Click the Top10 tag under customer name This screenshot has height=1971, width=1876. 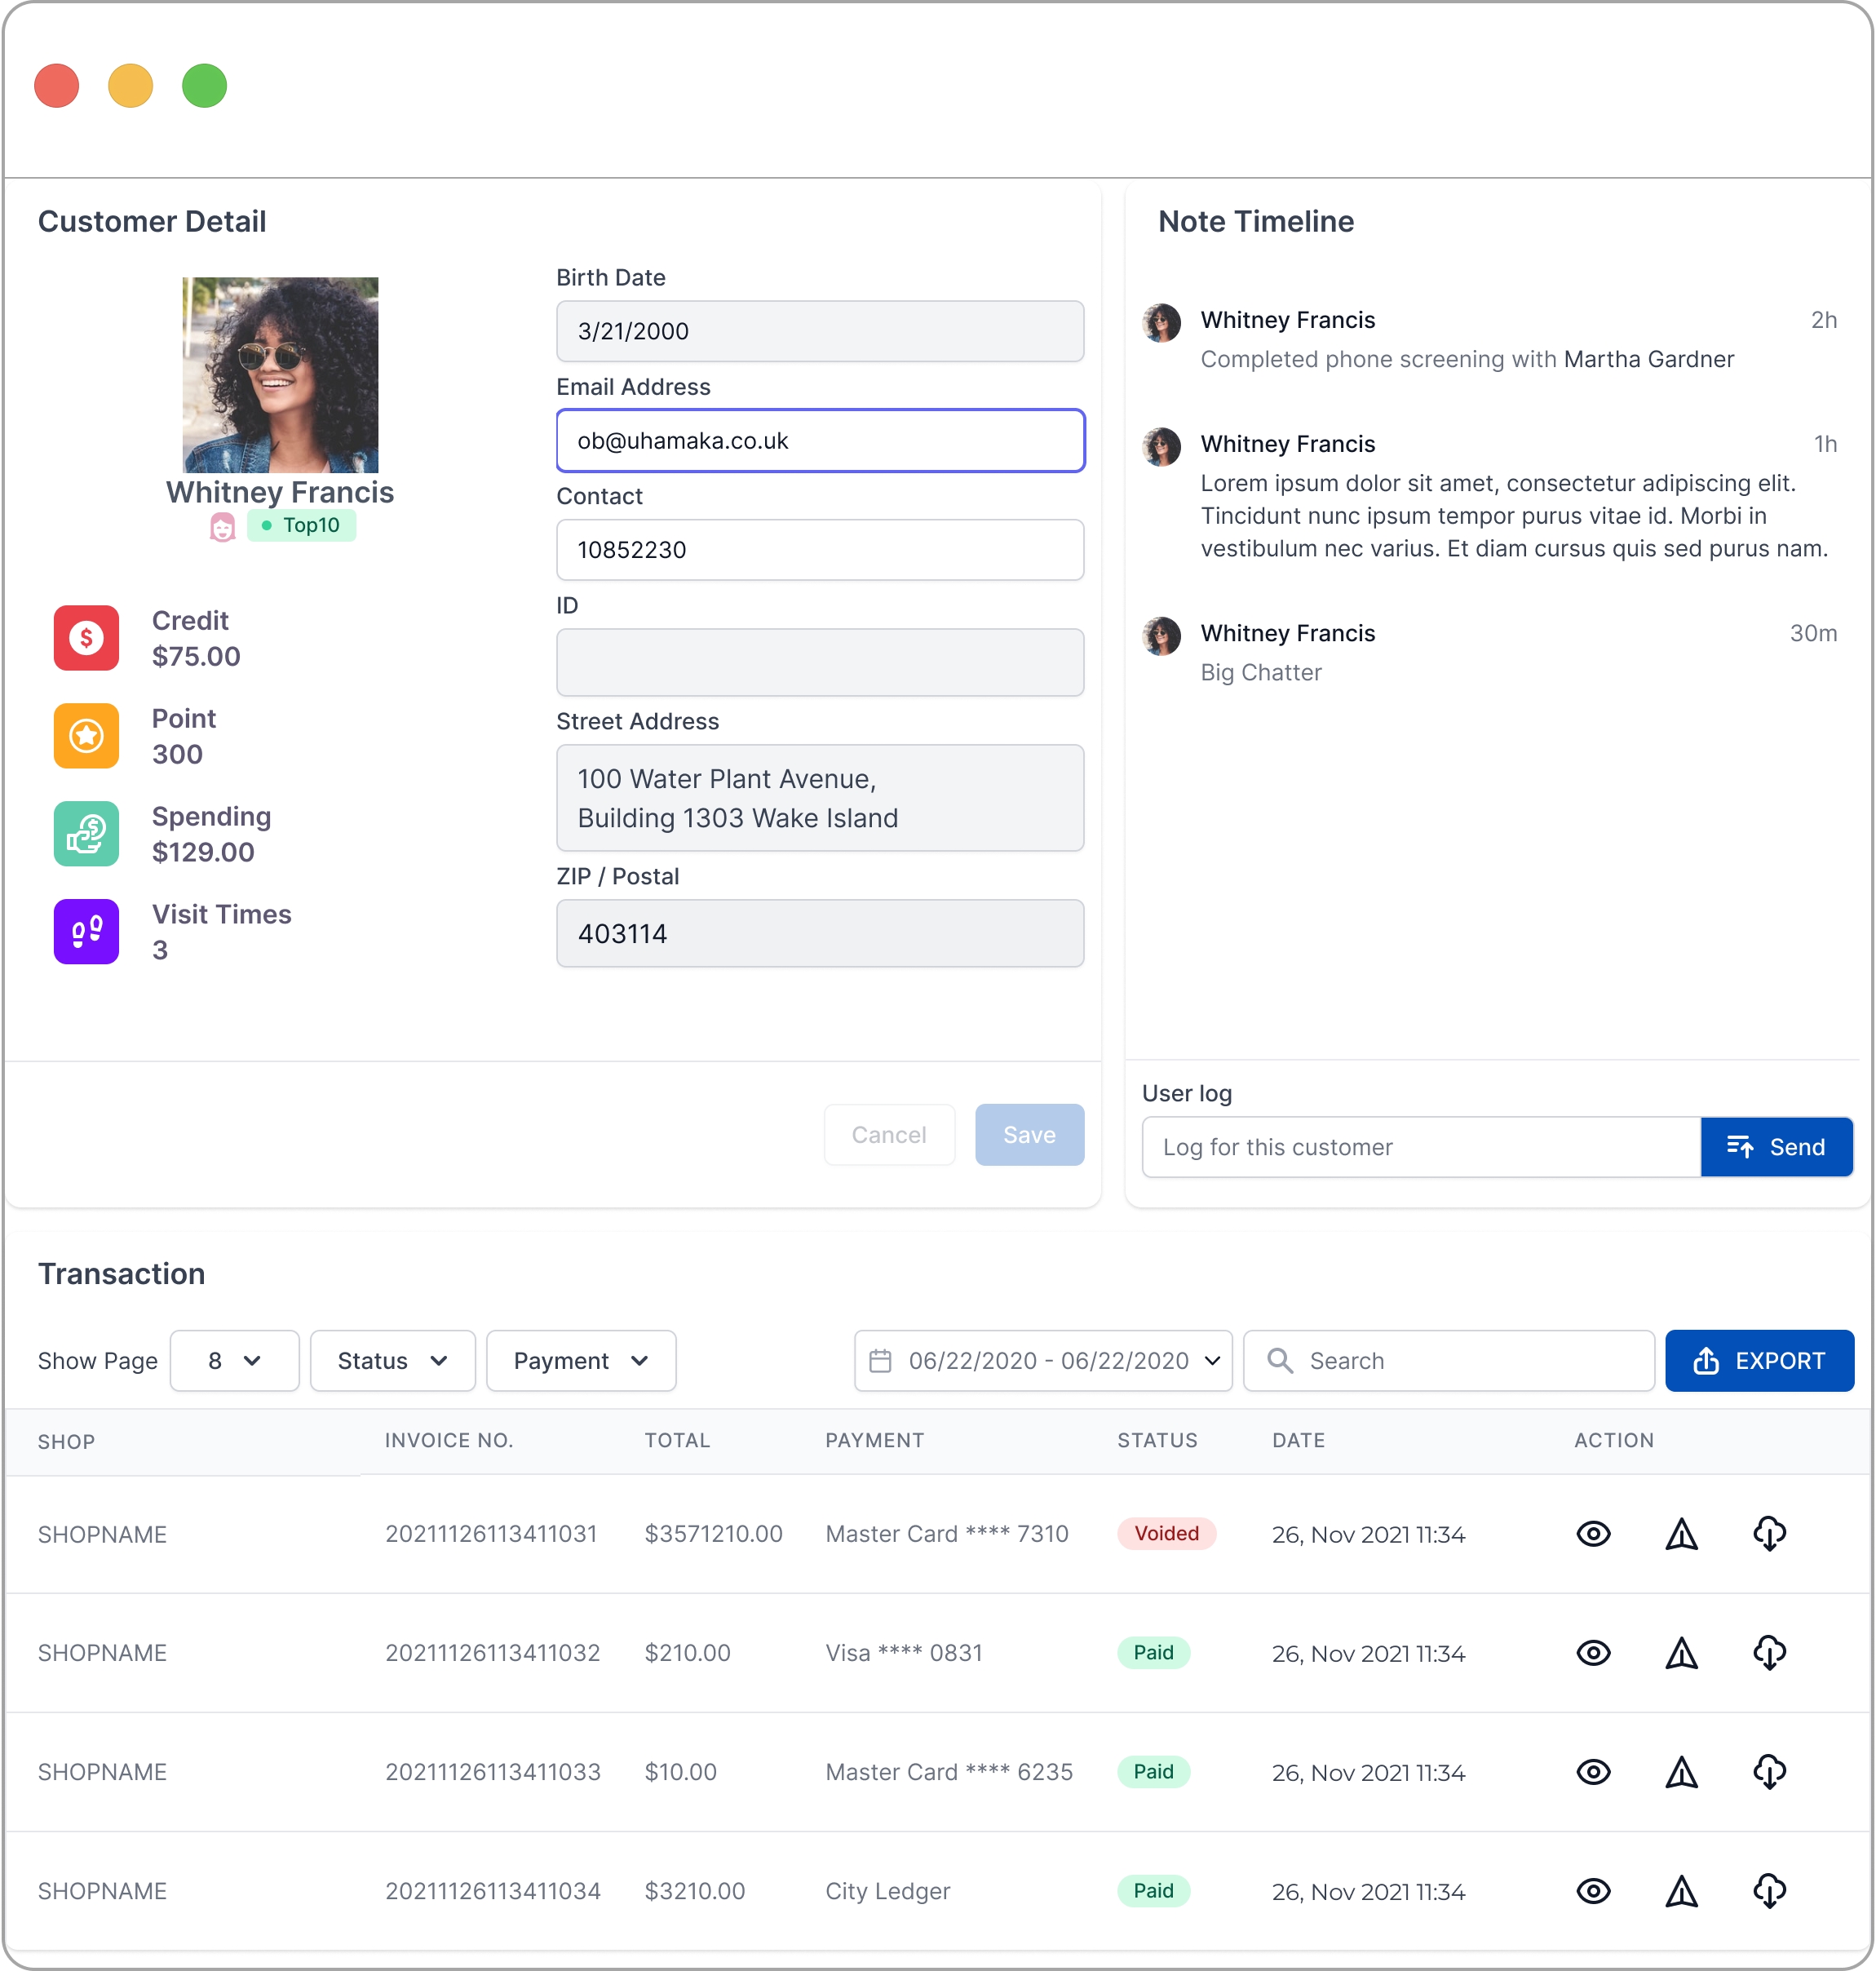click(301, 526)
